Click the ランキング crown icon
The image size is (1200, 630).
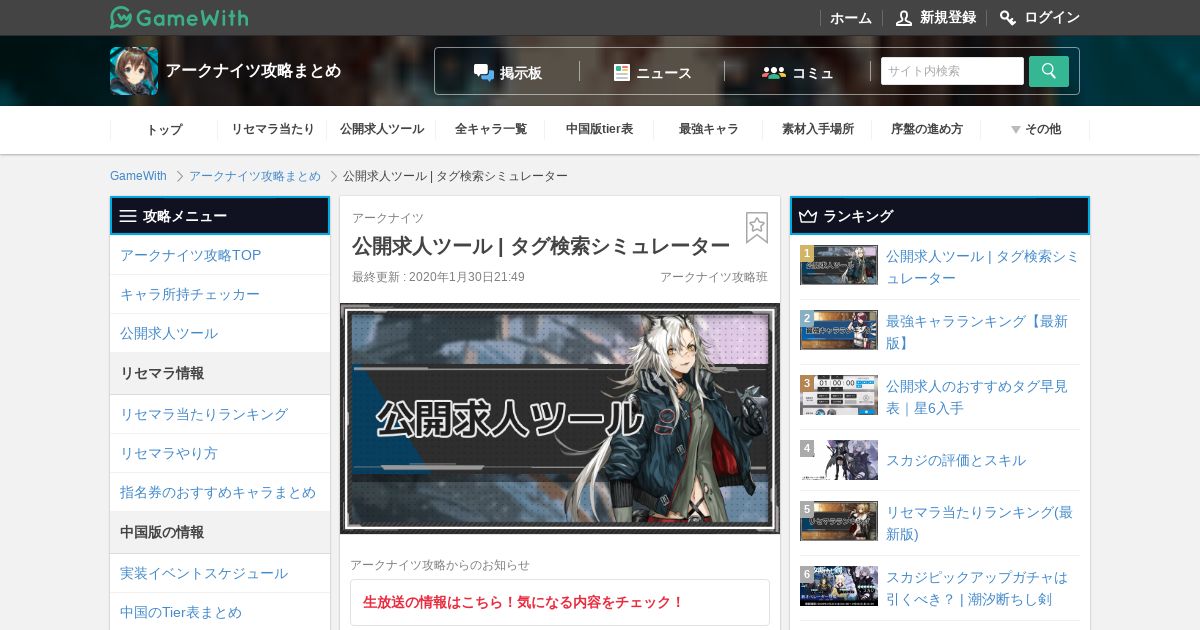(808, 216)
